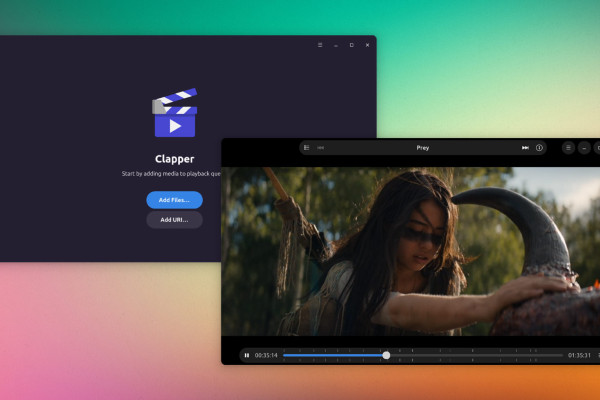600x400 pixels.
Task: Open the hamburger menu in Clapper start window
Action: (320, 45)
